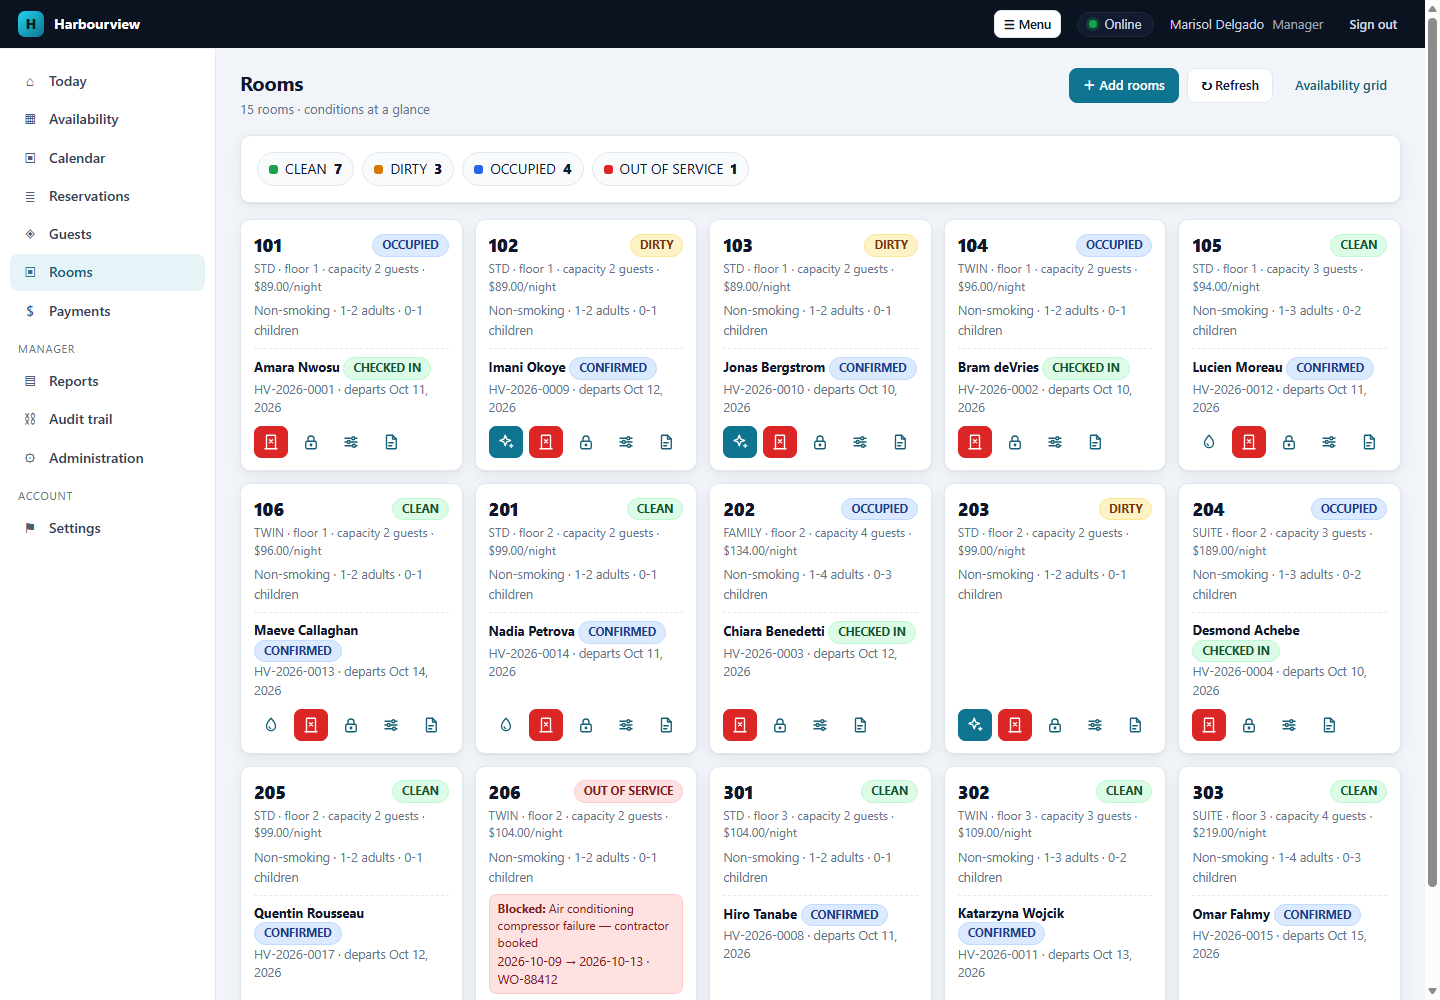Click the OCCUPIED 4 status chip
The height and width of the screenshot is (1000, 1440).
[523, 169]
